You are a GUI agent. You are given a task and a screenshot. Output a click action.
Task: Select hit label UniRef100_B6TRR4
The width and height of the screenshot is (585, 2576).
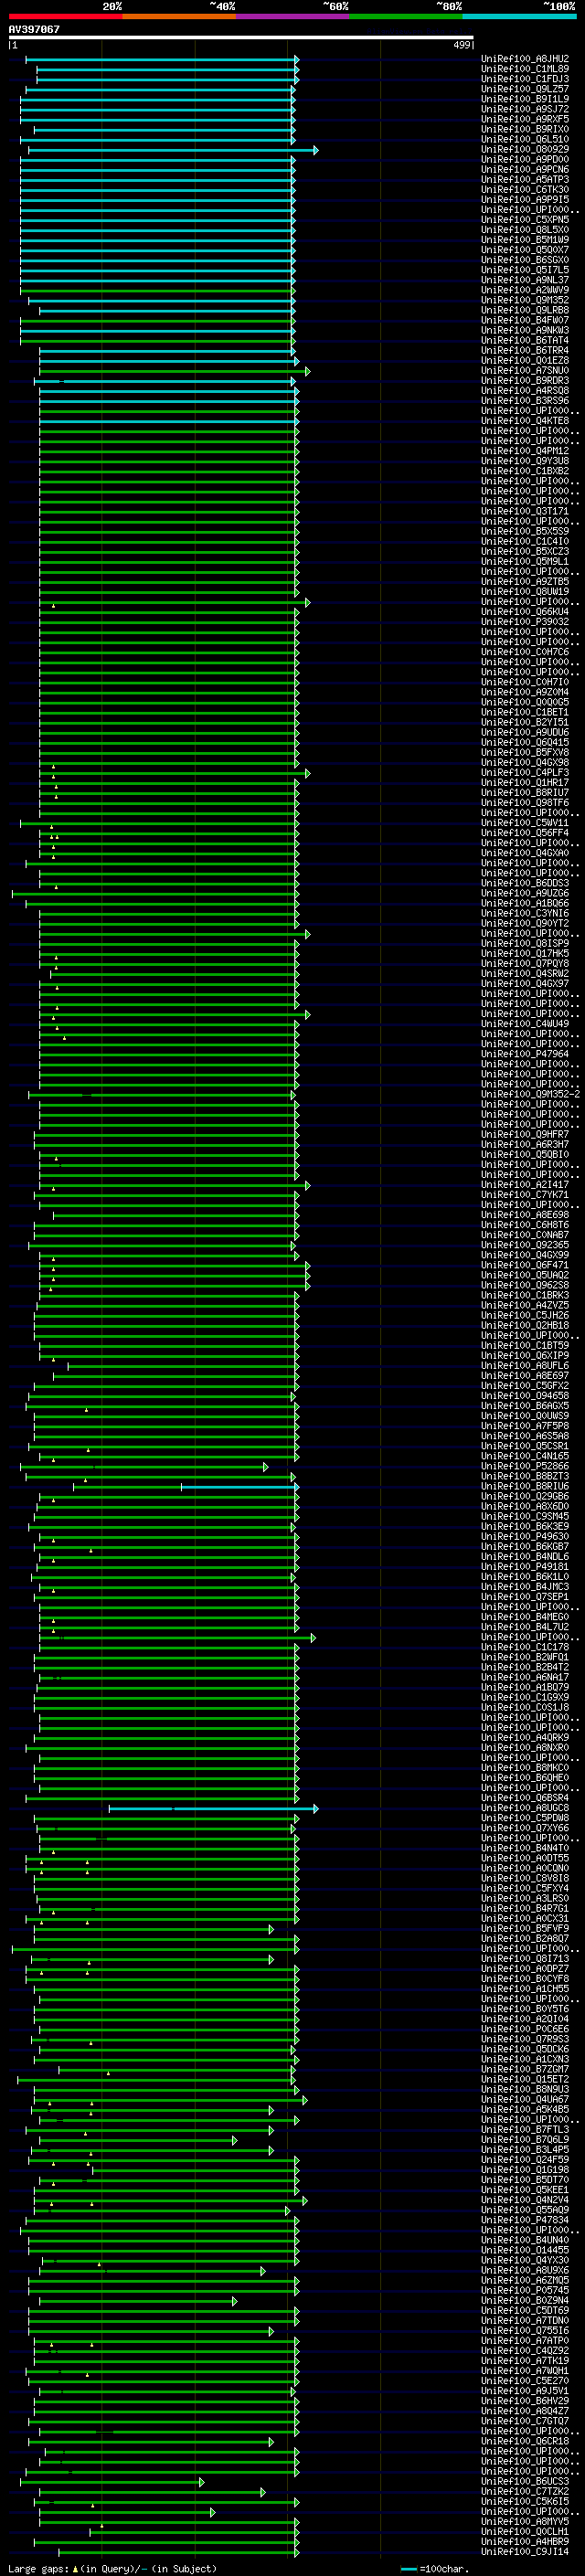coord(525,350)
